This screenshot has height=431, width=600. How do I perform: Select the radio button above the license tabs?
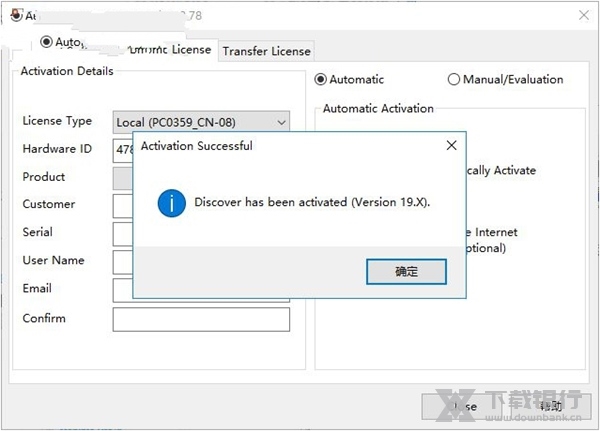[46, 42]
